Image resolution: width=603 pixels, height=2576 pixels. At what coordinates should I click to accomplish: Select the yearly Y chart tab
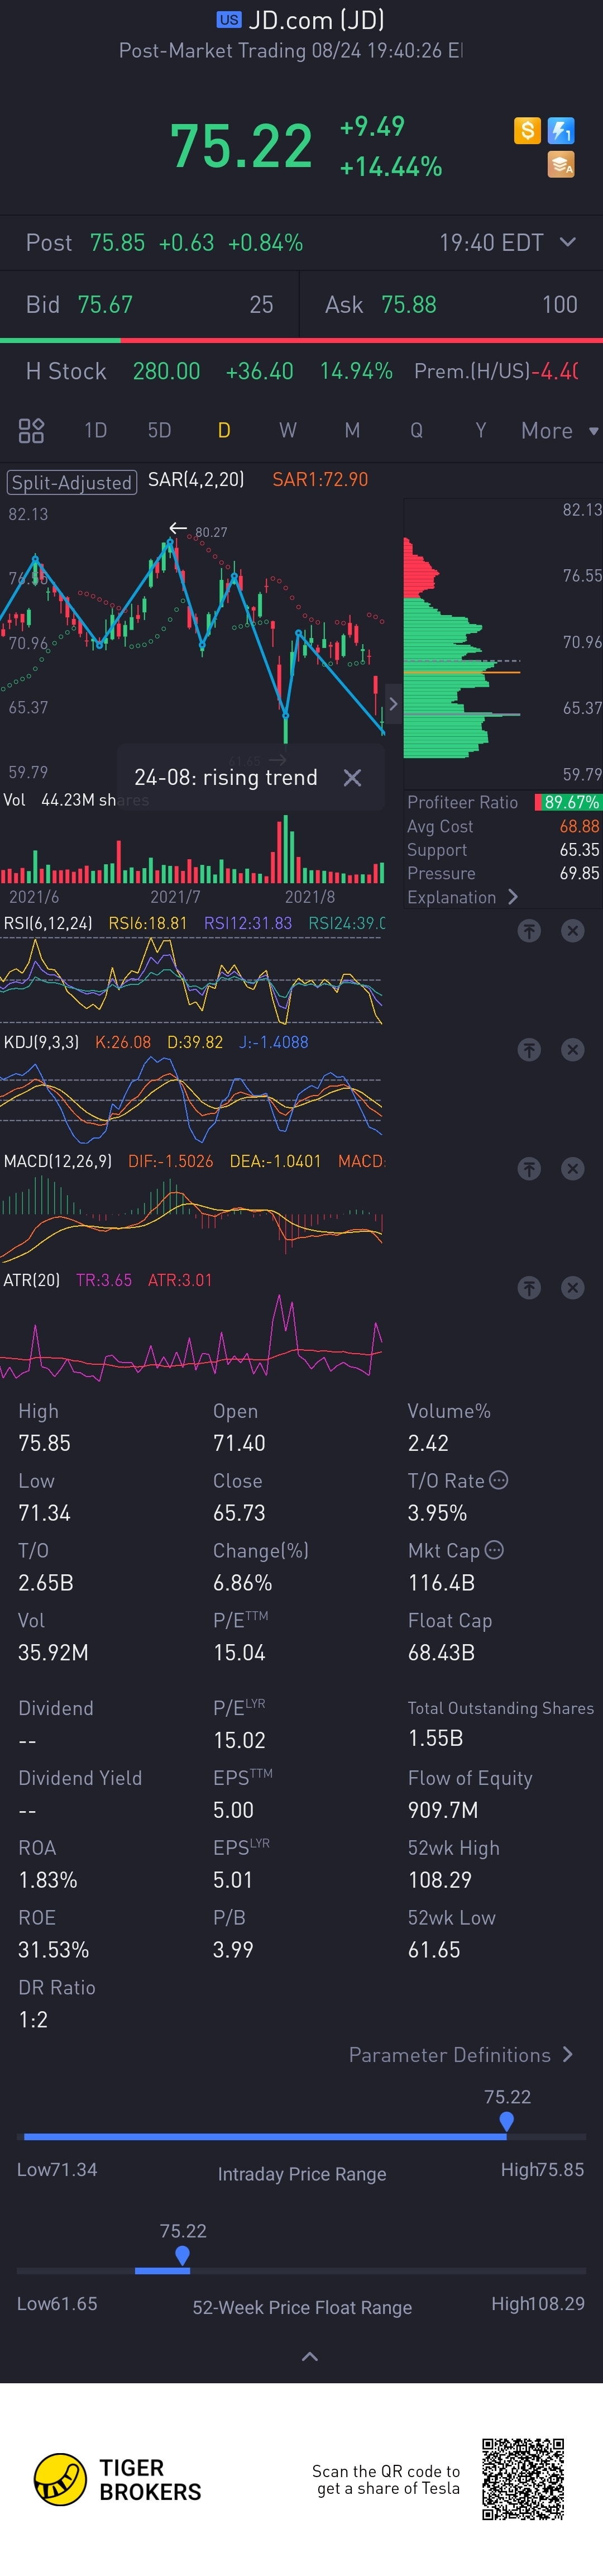[481, 431]
